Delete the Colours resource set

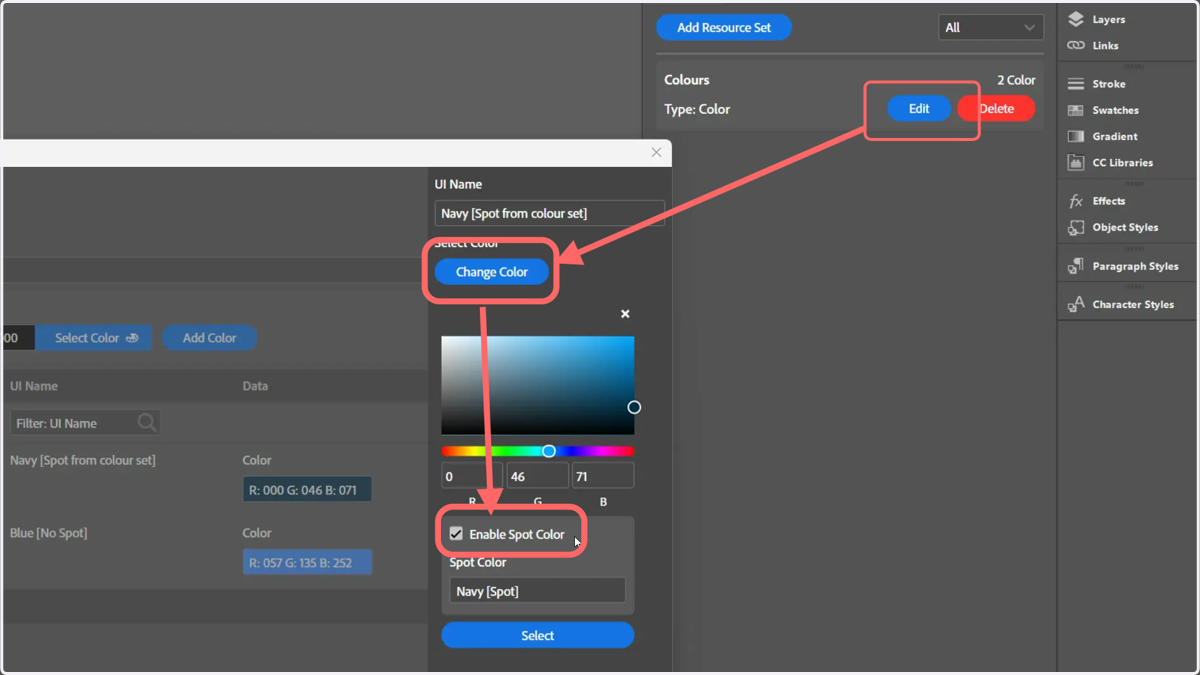coord(996,109)
